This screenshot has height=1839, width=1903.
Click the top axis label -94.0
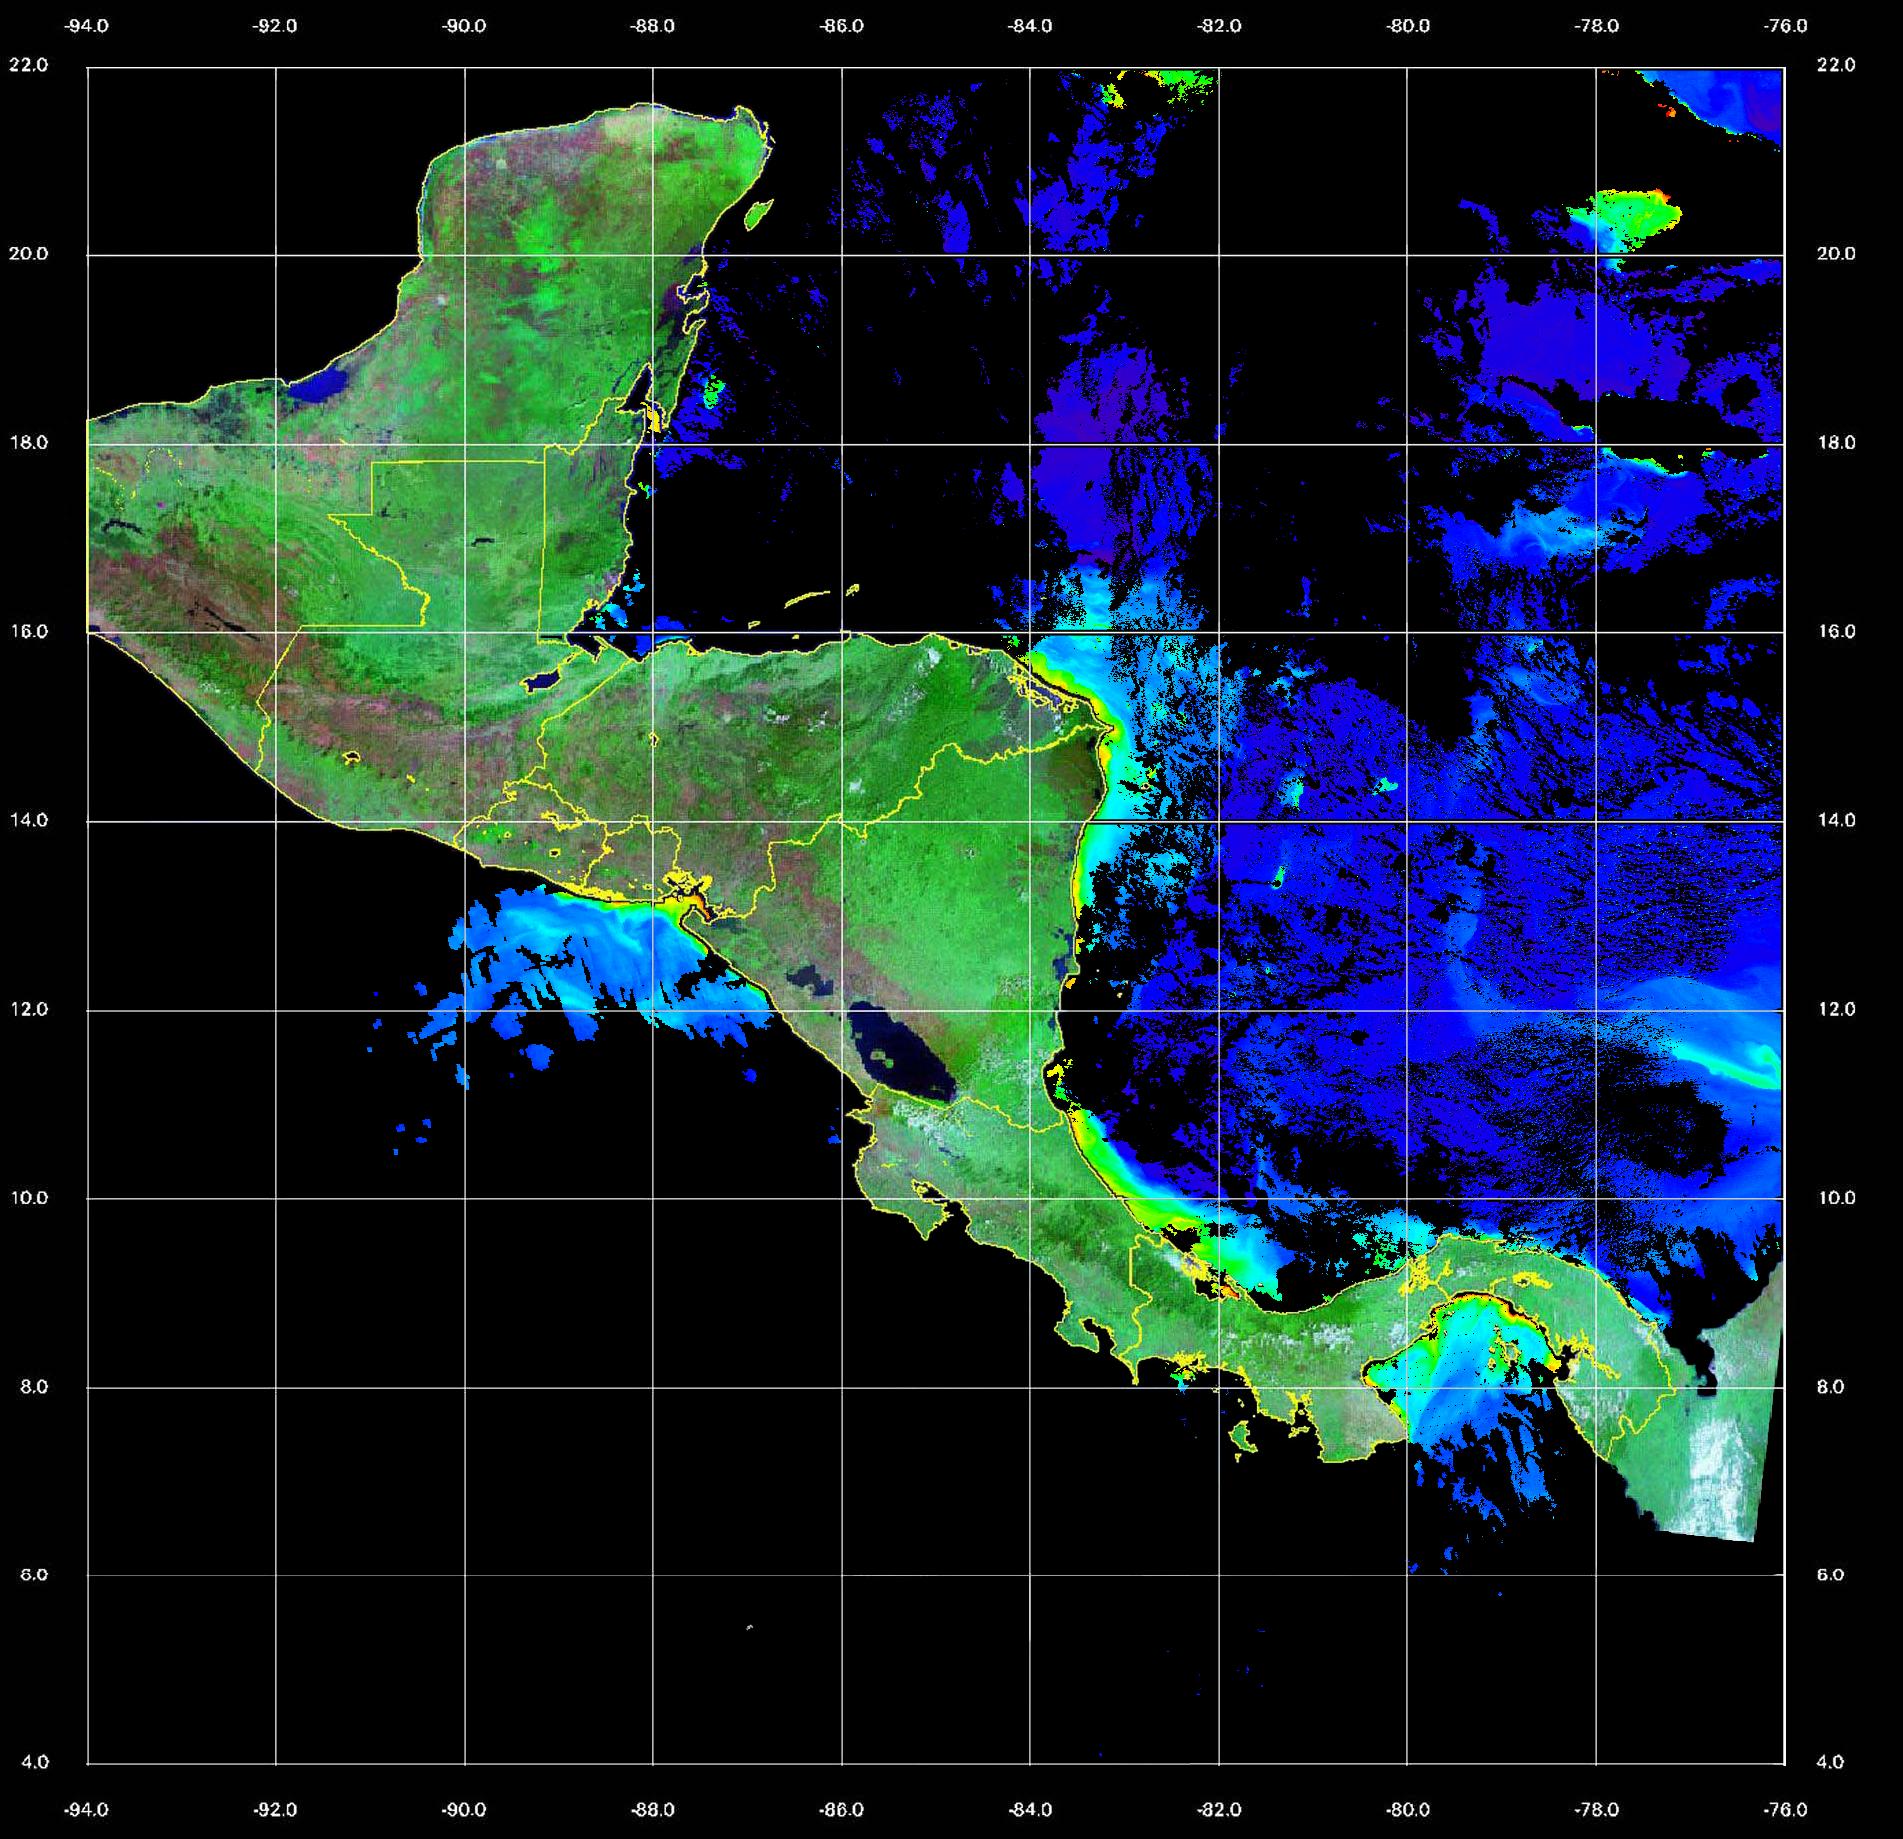tap(87, 26)
